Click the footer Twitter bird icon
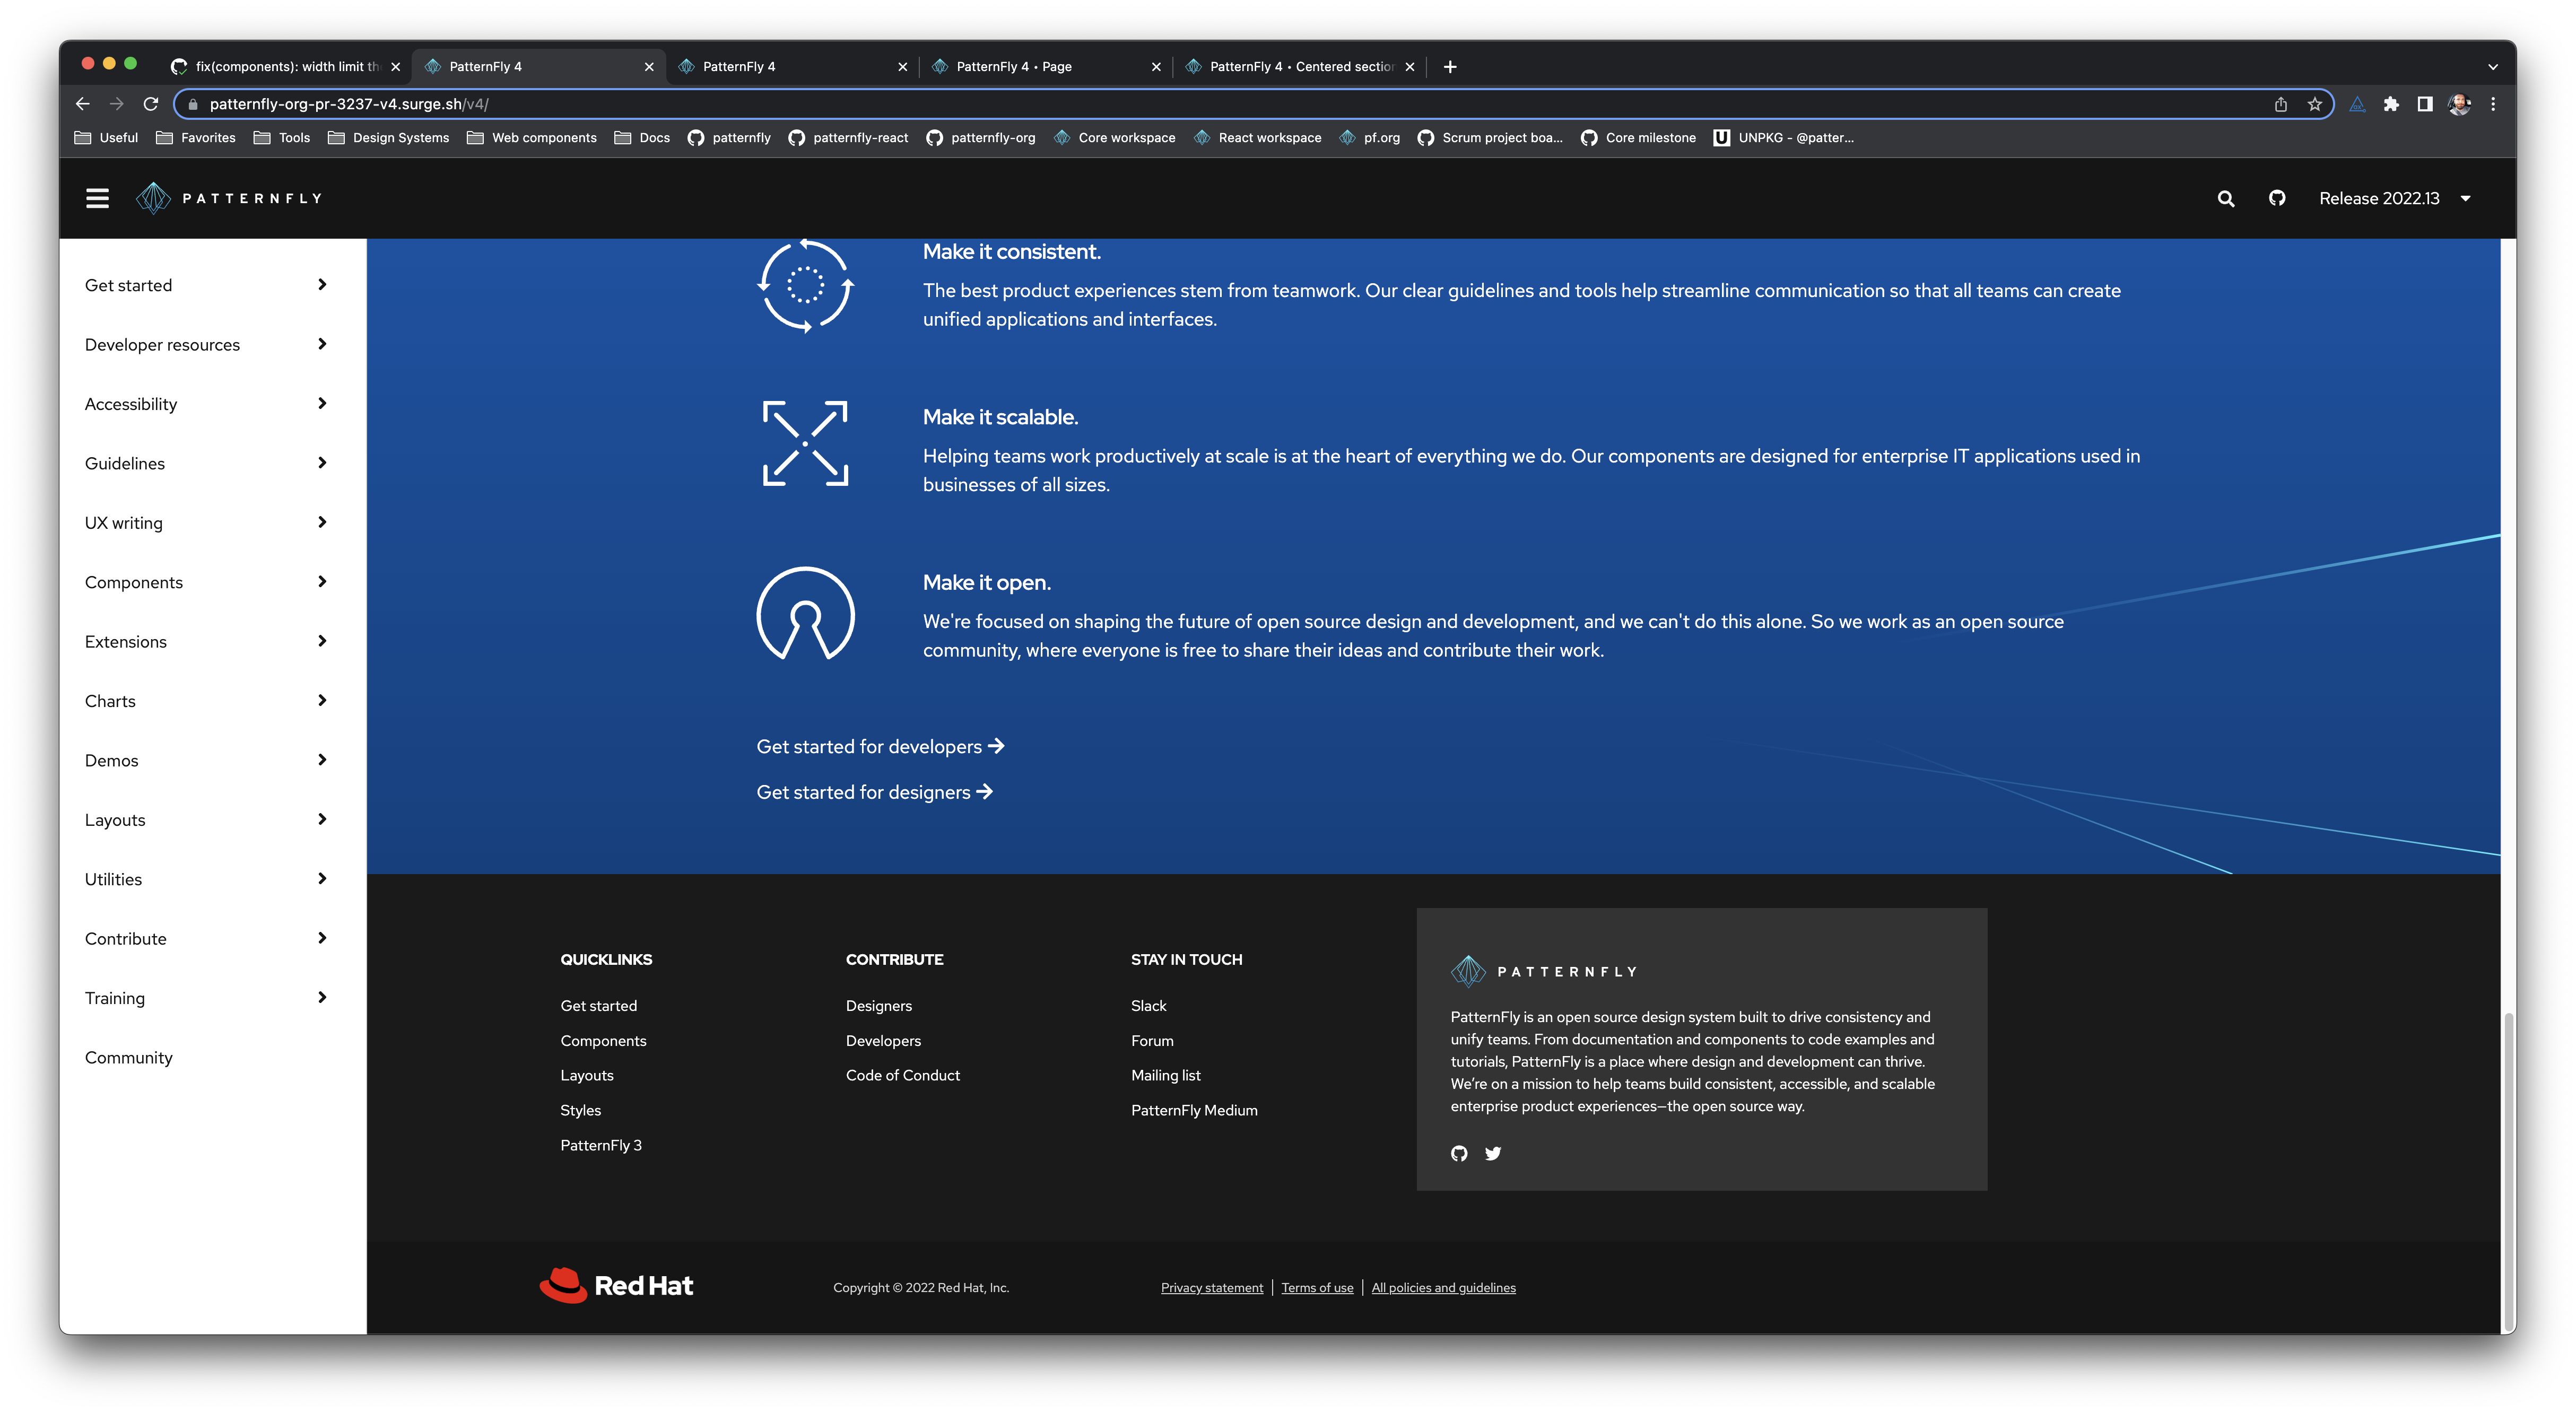The height and width of the screenshot is (1413, 2576). (x=1492, y=1153)
